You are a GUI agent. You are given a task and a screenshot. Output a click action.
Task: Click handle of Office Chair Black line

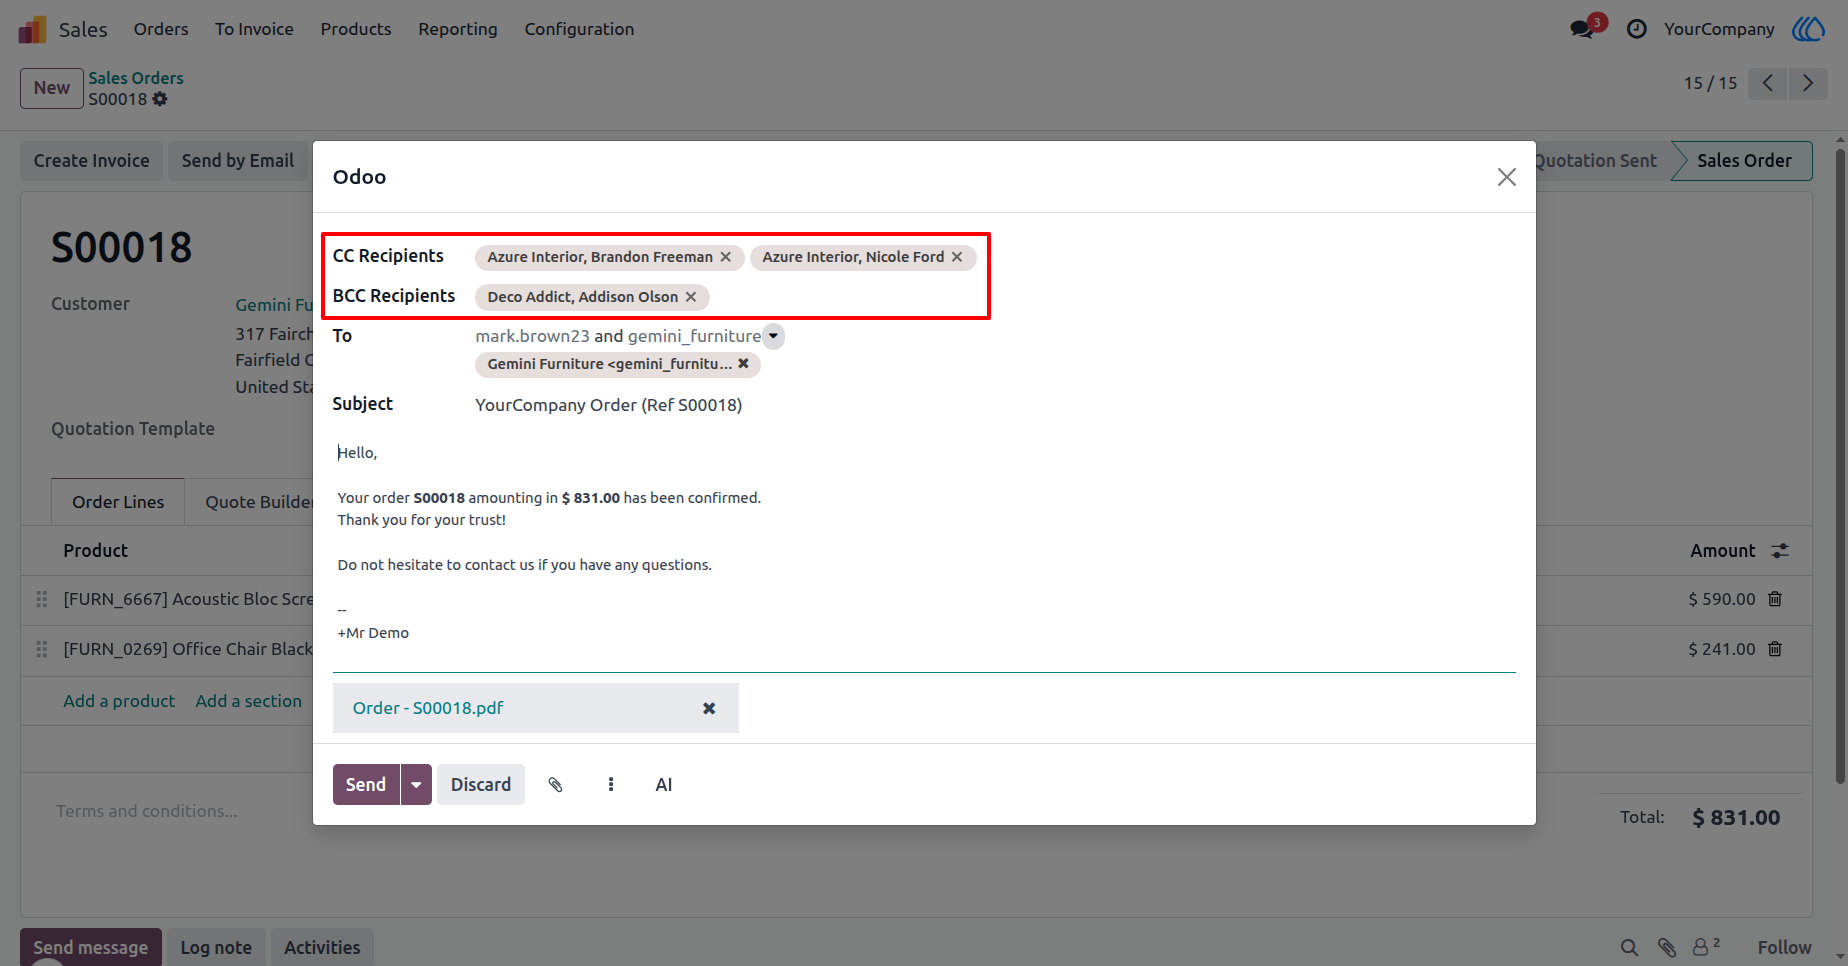[x=42, y=649]
